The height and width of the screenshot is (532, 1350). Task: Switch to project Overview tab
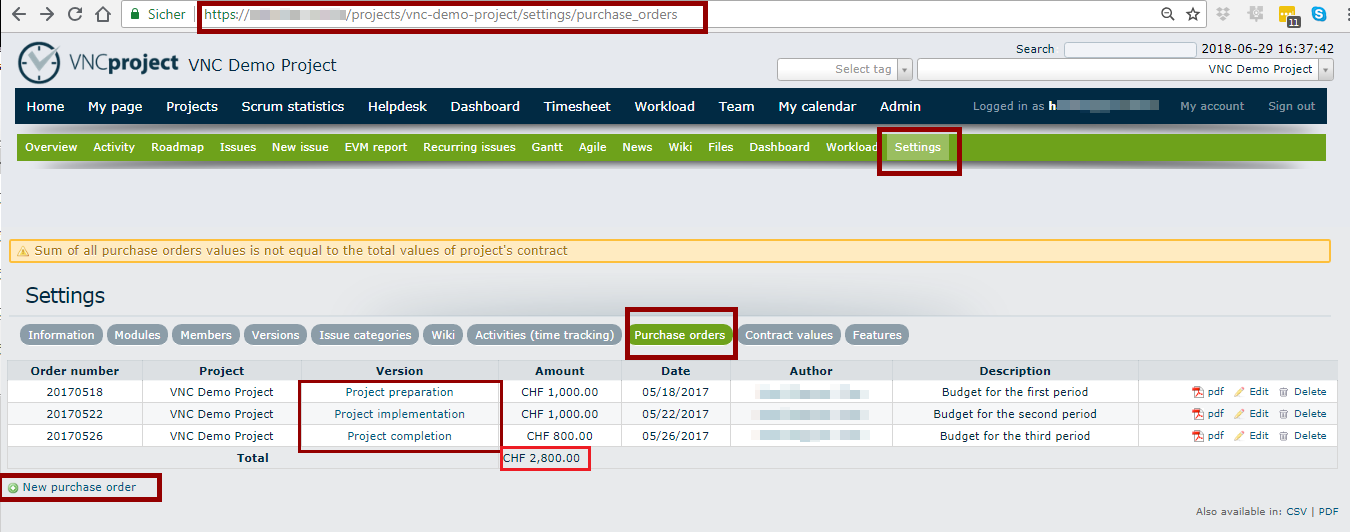[51, 147]
